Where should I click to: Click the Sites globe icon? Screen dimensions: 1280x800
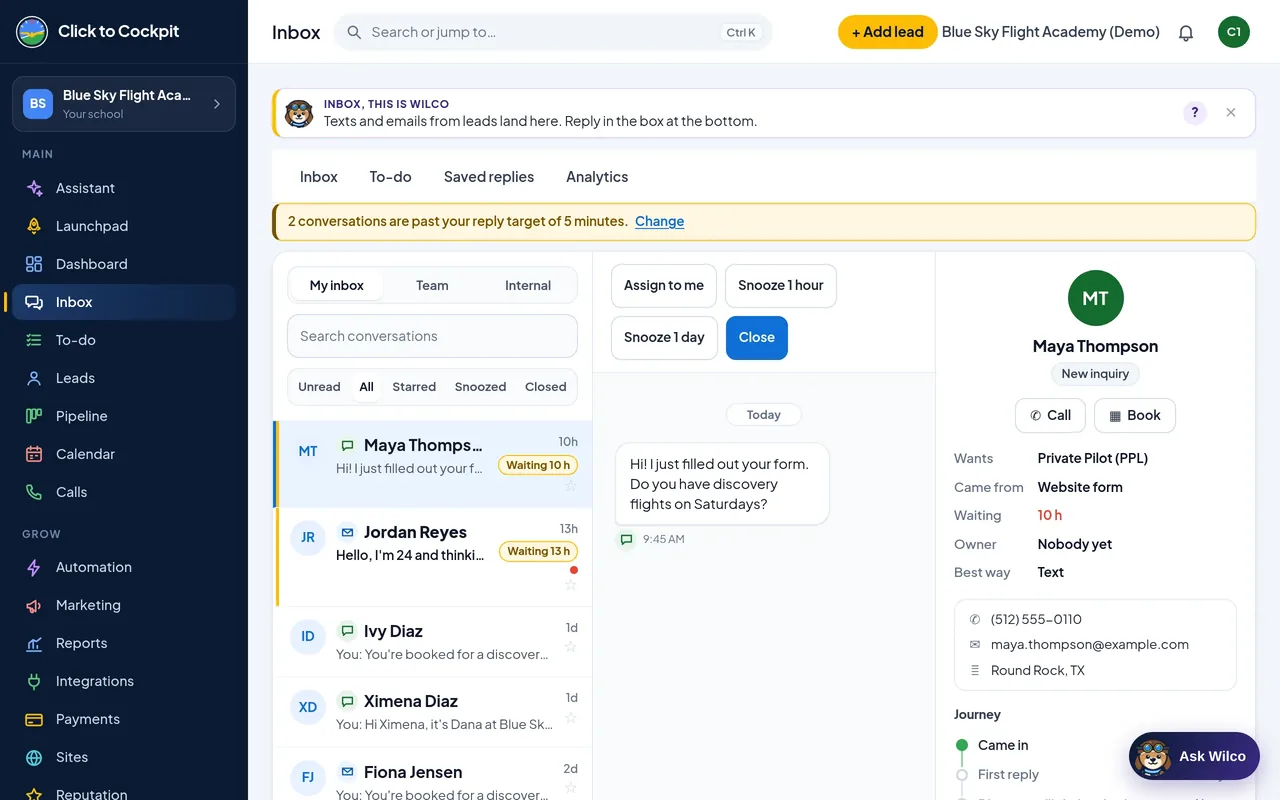[x=34, y=757]
